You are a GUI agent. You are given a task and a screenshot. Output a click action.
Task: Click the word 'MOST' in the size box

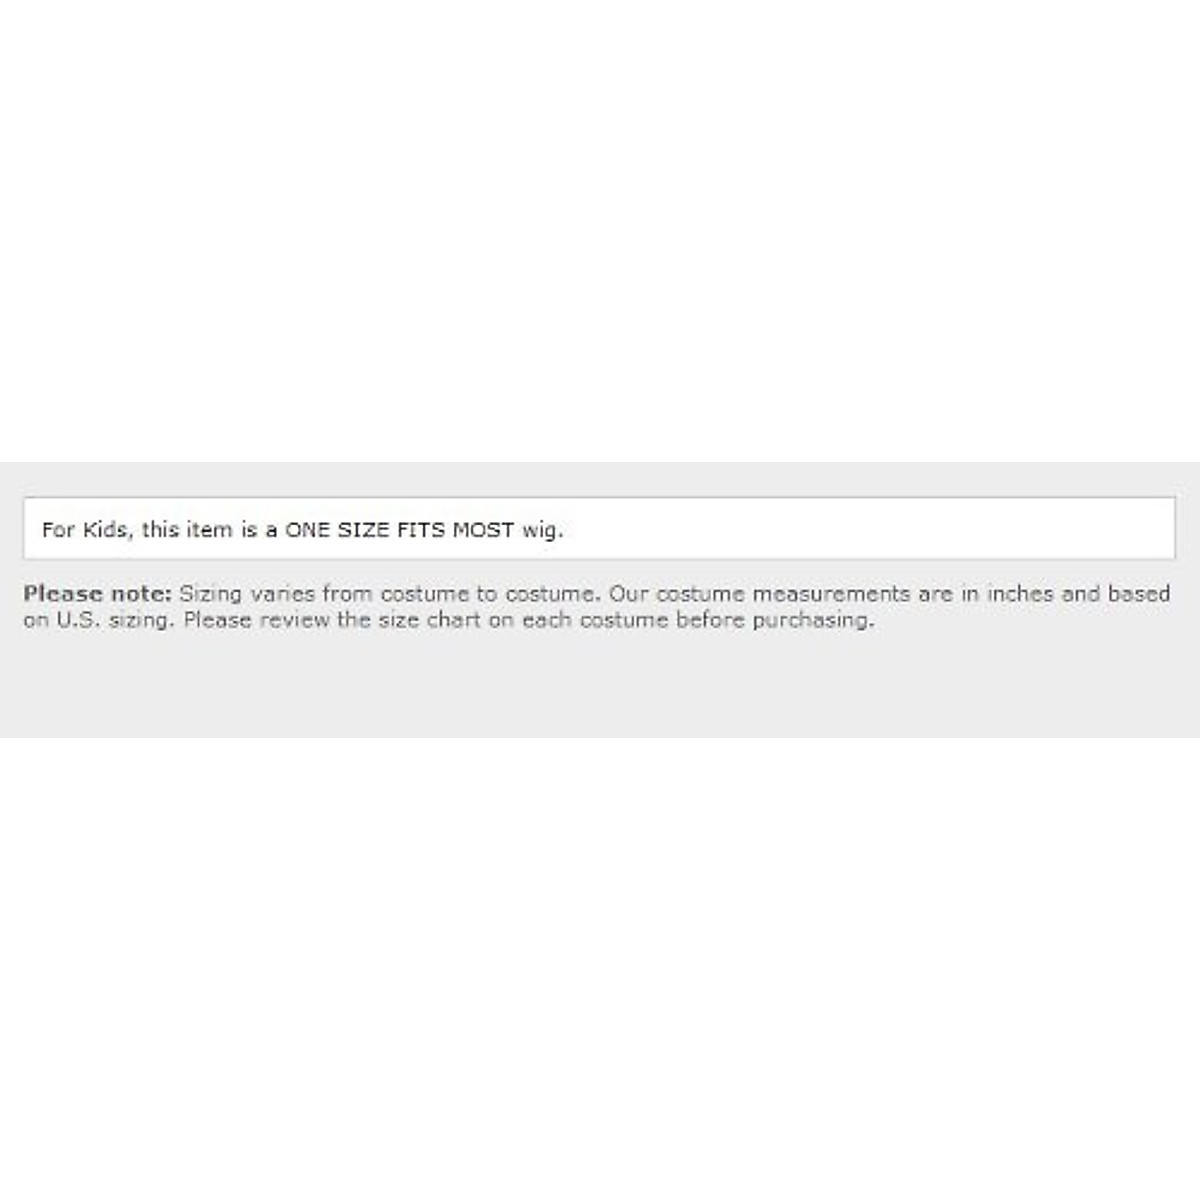(483, 530)
